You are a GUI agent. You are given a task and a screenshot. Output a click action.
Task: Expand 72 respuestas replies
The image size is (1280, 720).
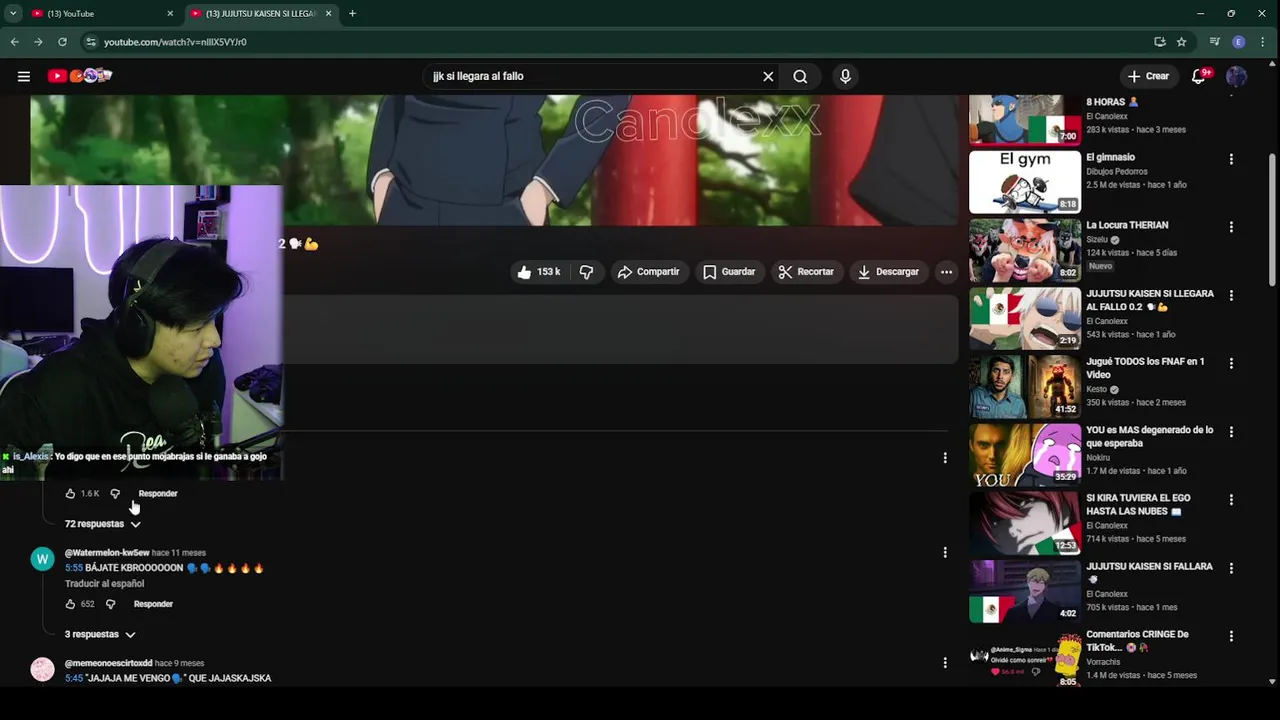click(x=103, y=524)
